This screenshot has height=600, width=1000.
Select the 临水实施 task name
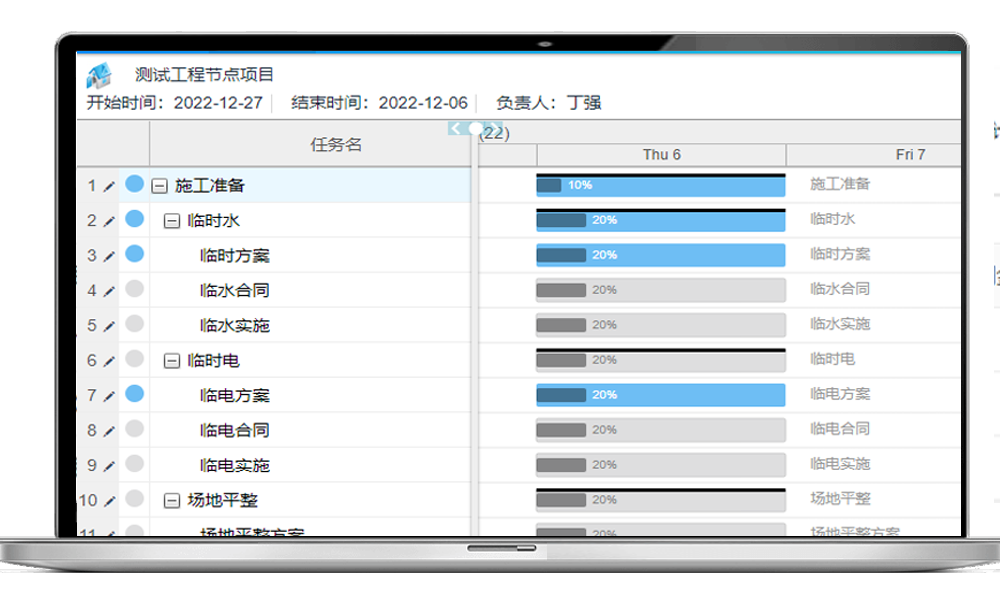tap(235, 326)
